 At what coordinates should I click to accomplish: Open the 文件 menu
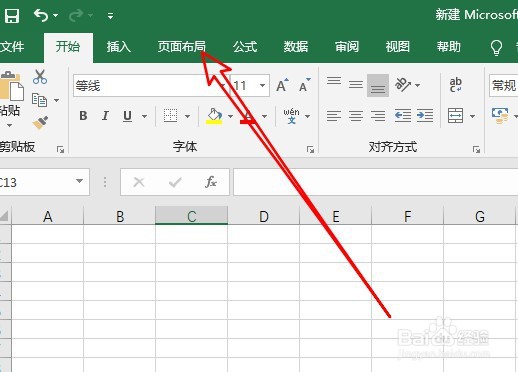click(12, 47)
